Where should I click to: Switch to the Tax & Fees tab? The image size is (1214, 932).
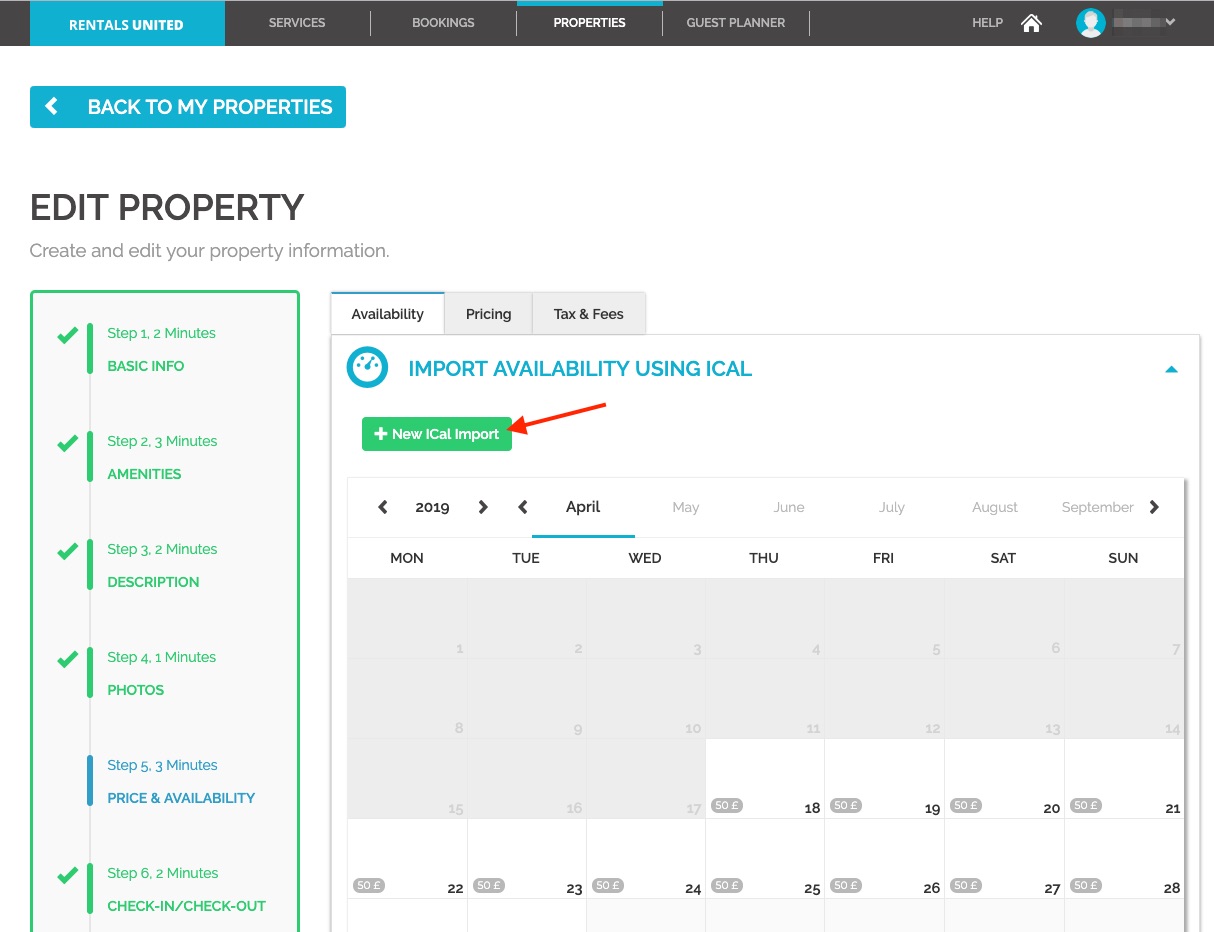click(588, 314)
